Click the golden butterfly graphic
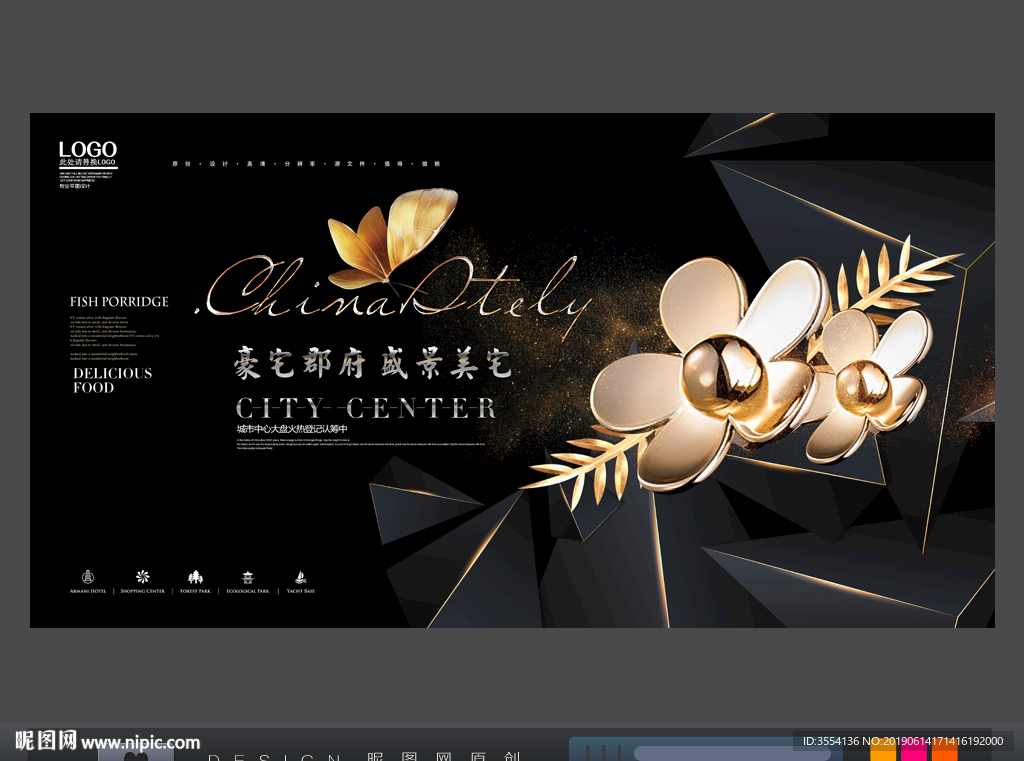Viewport: 1024px width, 761px height. (x=391, y=238)
